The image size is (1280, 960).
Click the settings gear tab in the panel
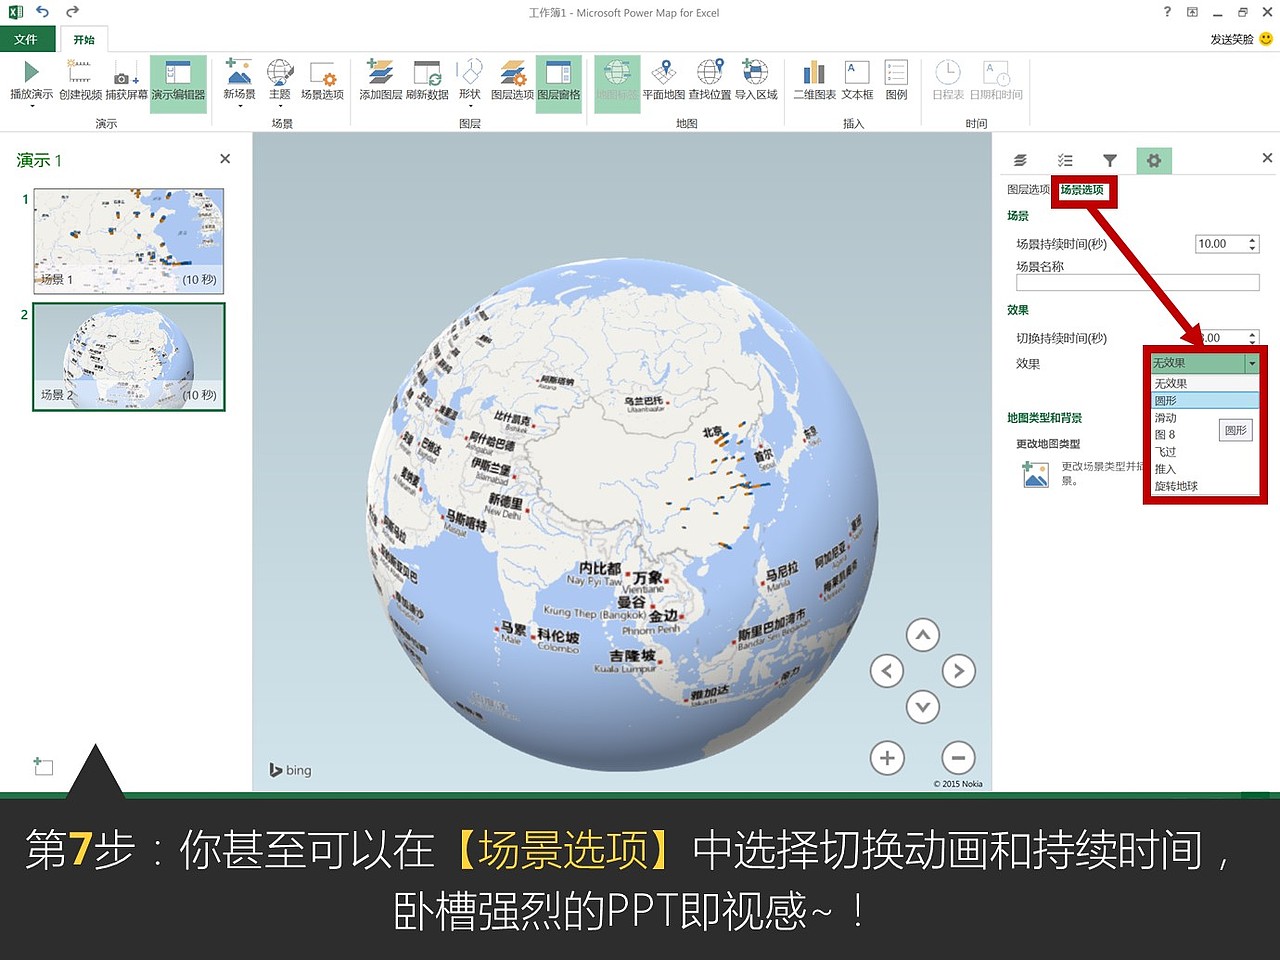point(1155,160)
